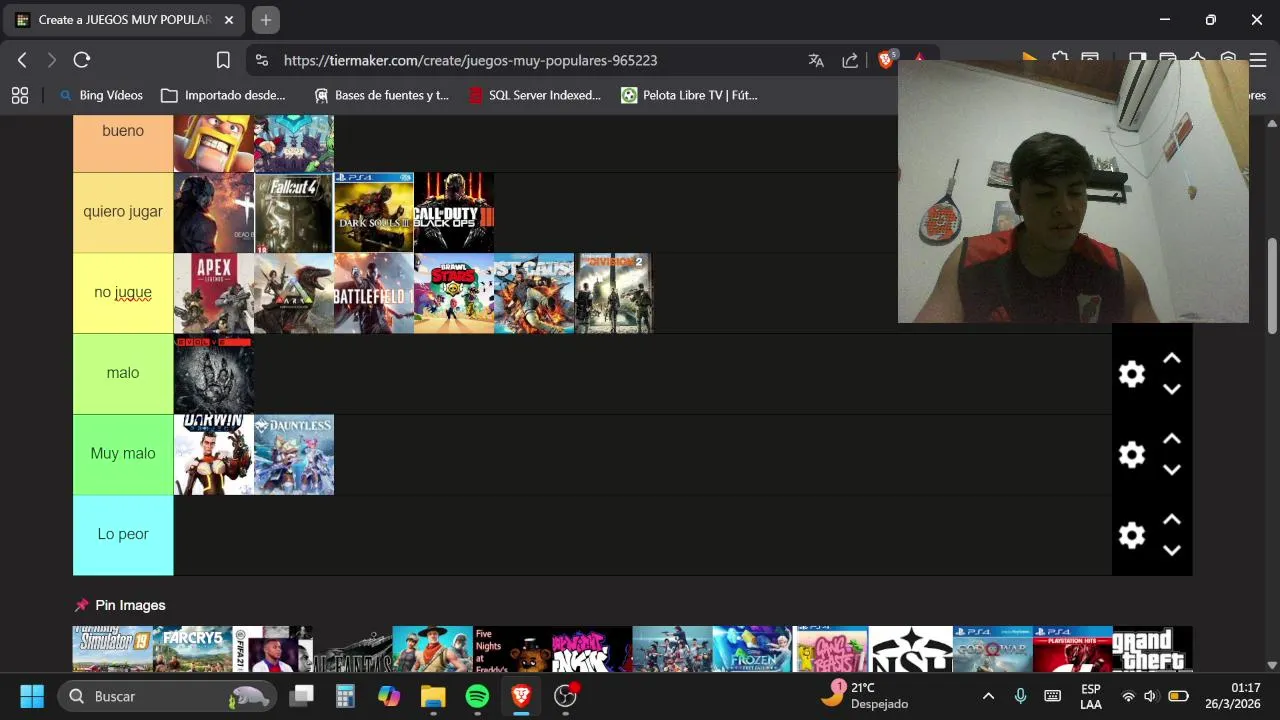Select The Division 2 cover

pyautogui.click(x=613, y=293)
